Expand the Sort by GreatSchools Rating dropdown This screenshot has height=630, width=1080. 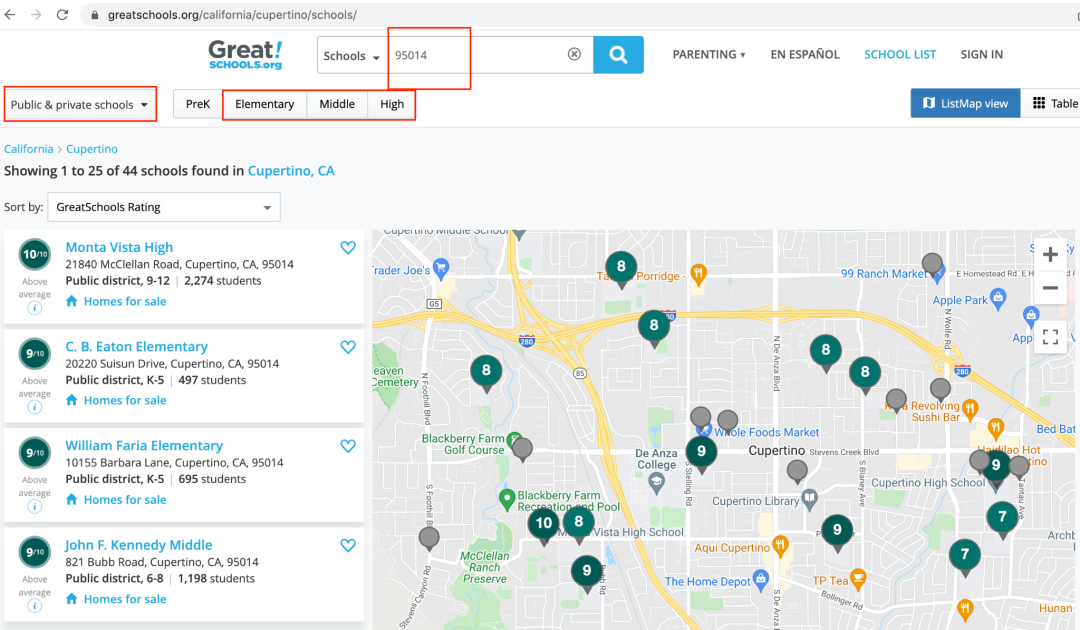pos(164,207)
